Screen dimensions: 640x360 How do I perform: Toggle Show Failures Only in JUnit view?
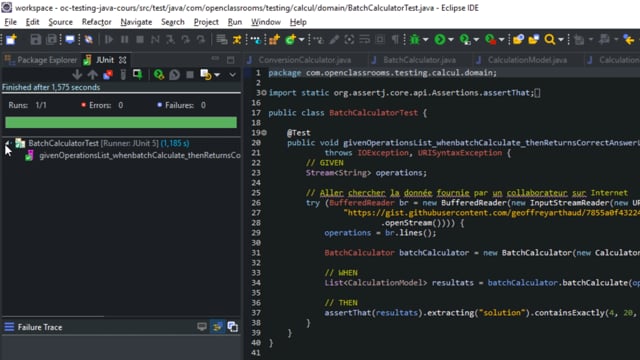pos(108,74)
